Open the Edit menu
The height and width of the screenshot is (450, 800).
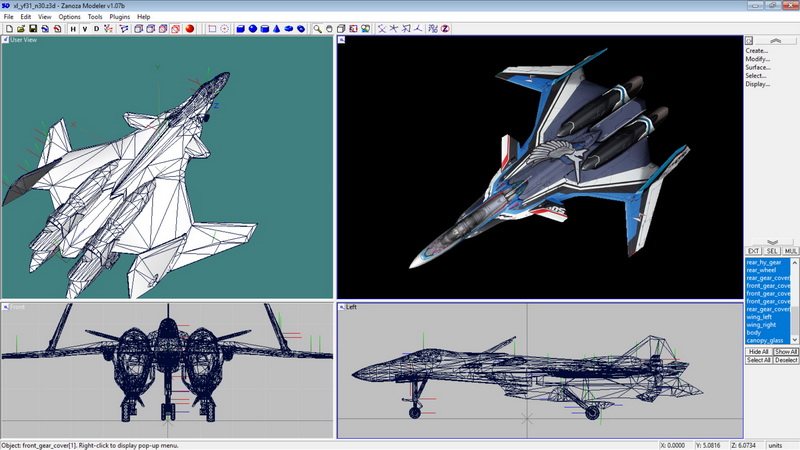(x=26, y=17)
